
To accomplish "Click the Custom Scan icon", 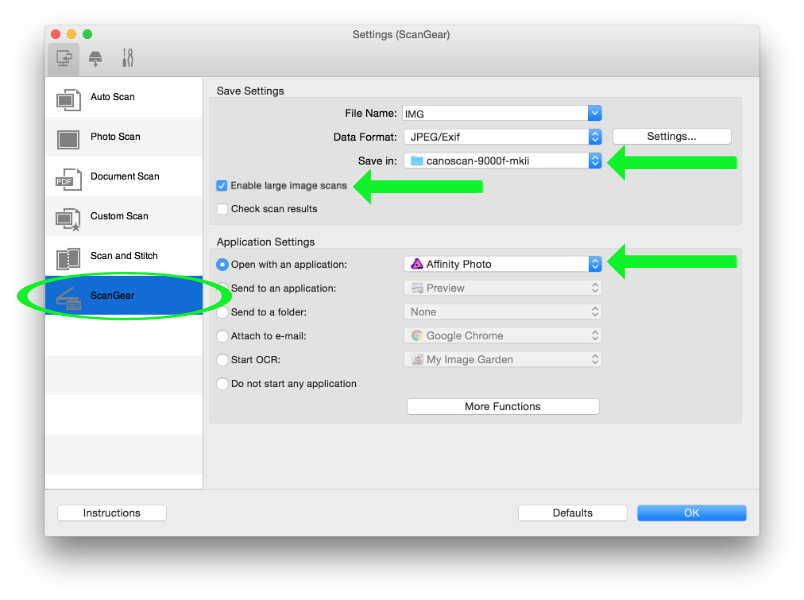I will (68, 219).
